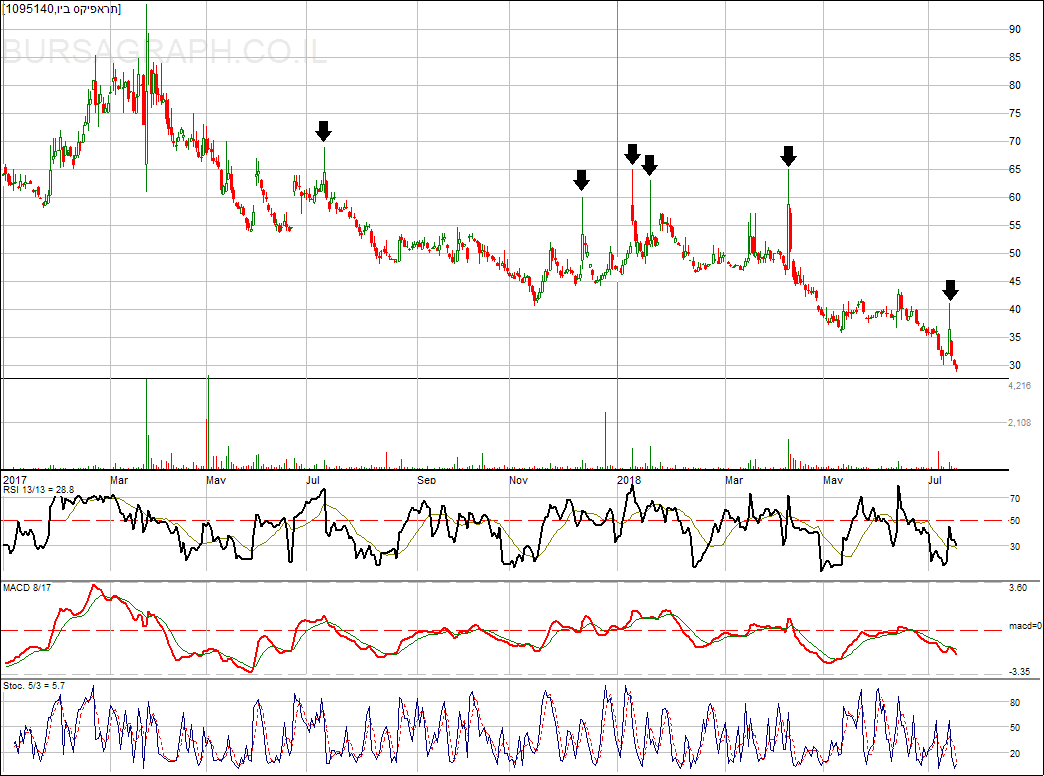Screen dimensions: 1044x776
Task: Click the Mar label right after 2018
Action: (x=734, y=480)
